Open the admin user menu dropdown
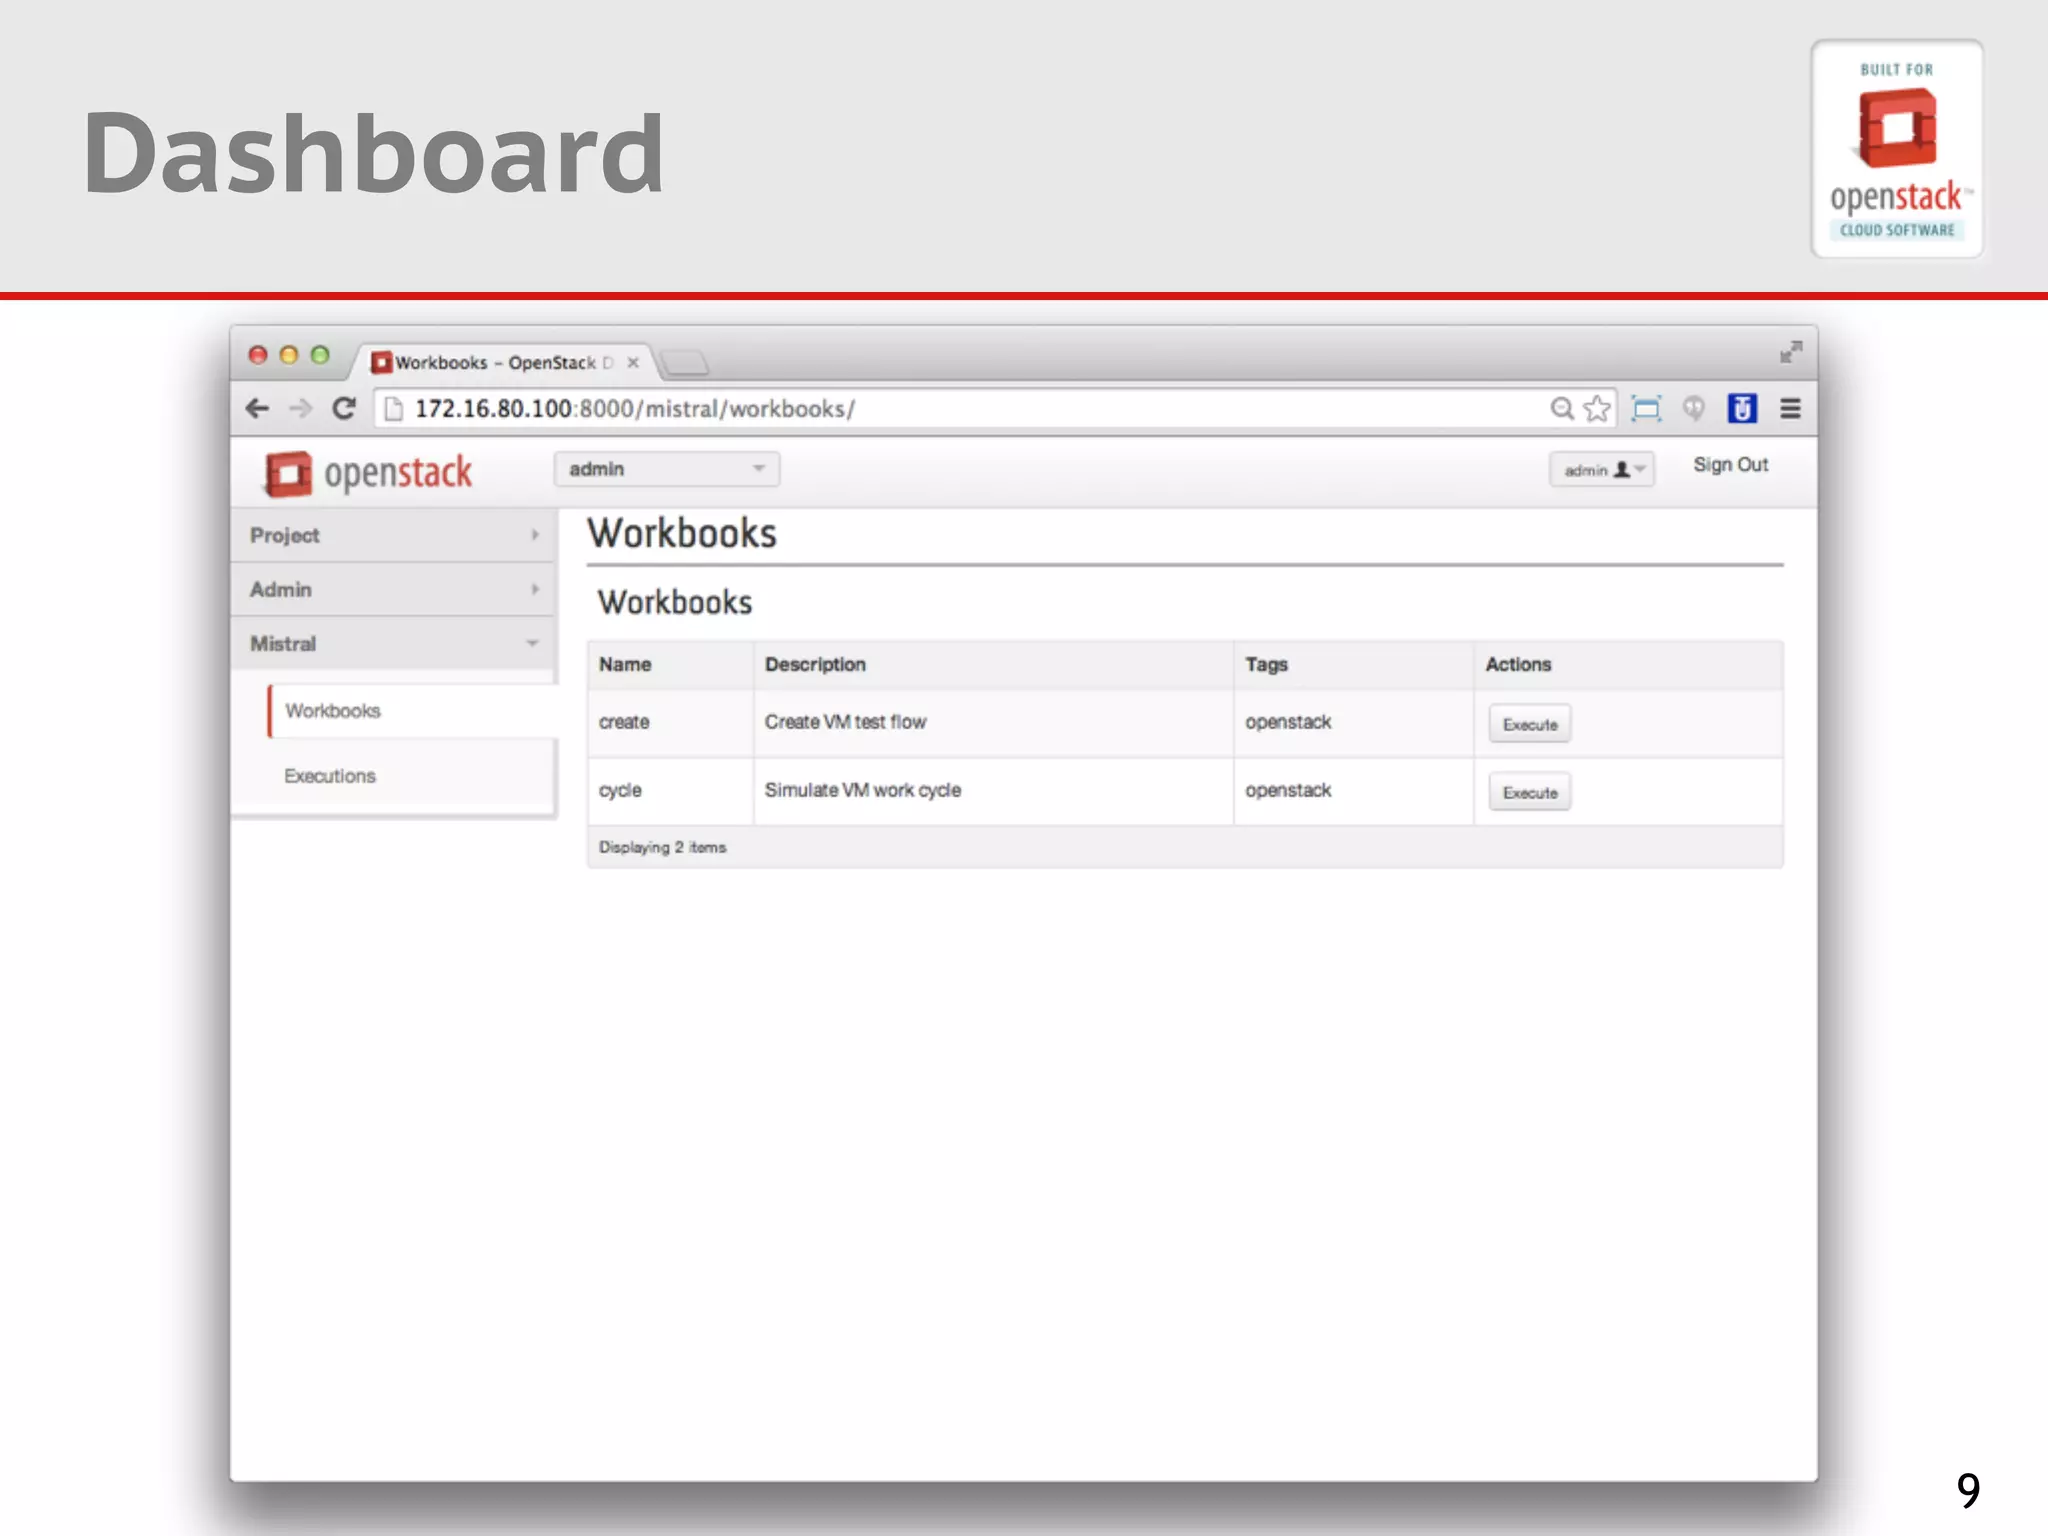Viewport: 2048px width, 1536px height. (x=1602, y=469)
